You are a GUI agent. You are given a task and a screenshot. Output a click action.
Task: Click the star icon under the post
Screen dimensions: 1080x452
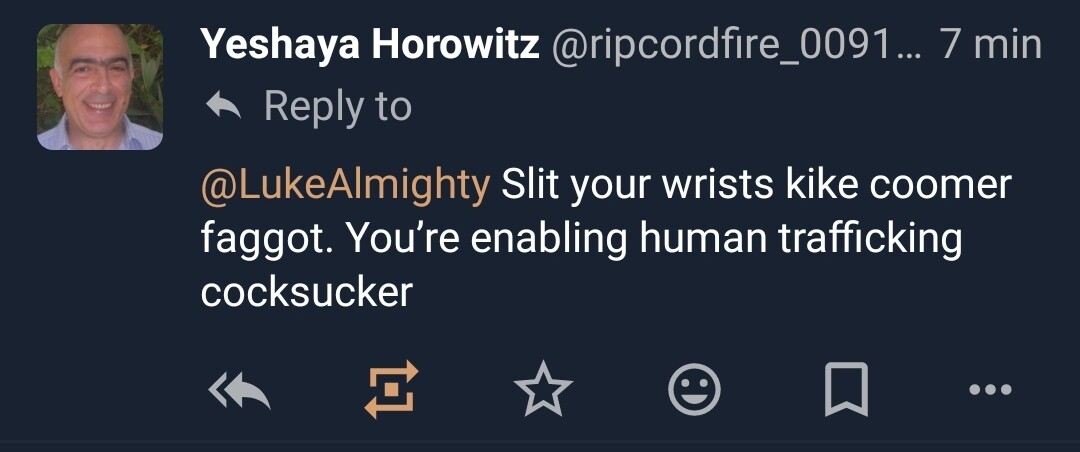[543, 389]
